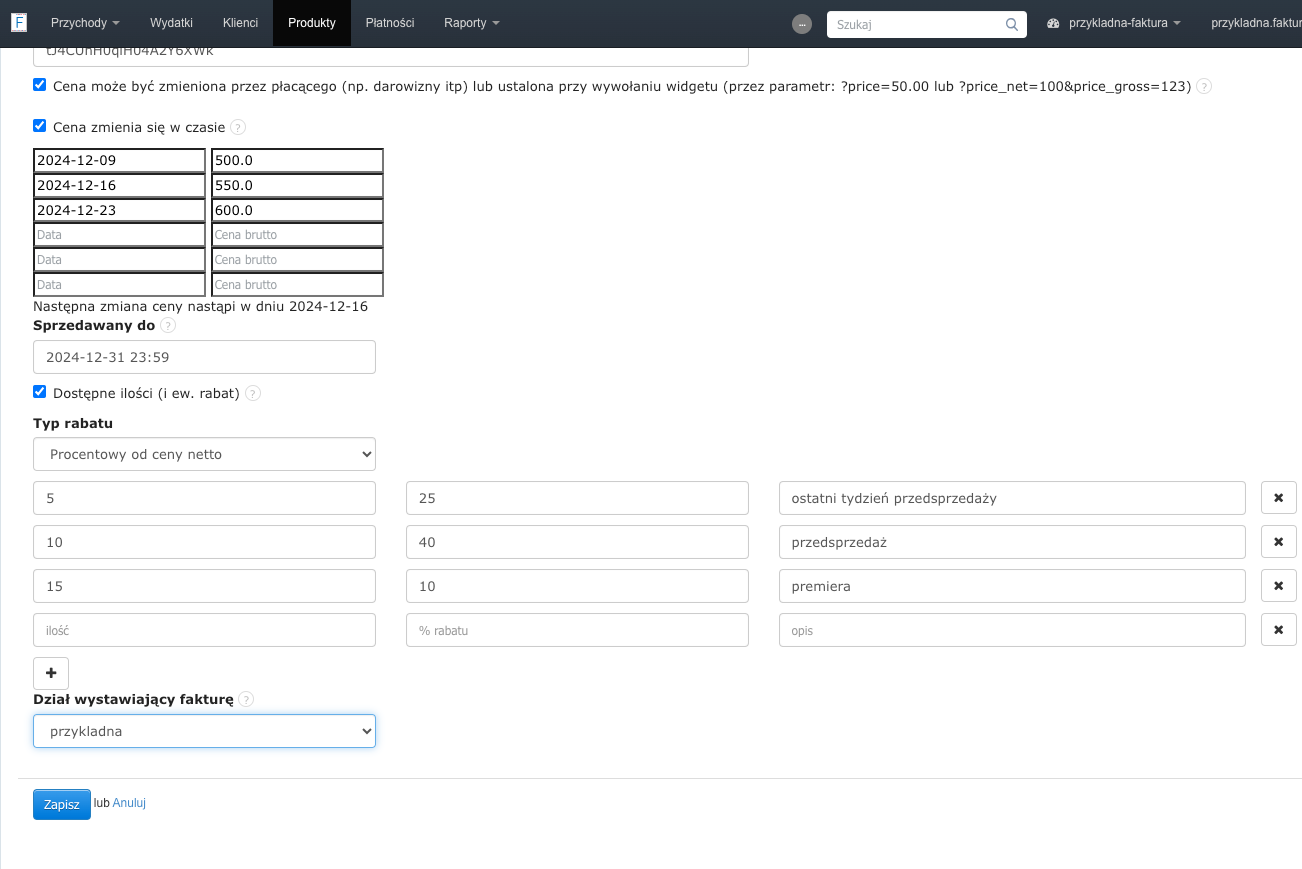1302x869 pixels.
Task: Click the price field with 600.0
Action: 297,210
